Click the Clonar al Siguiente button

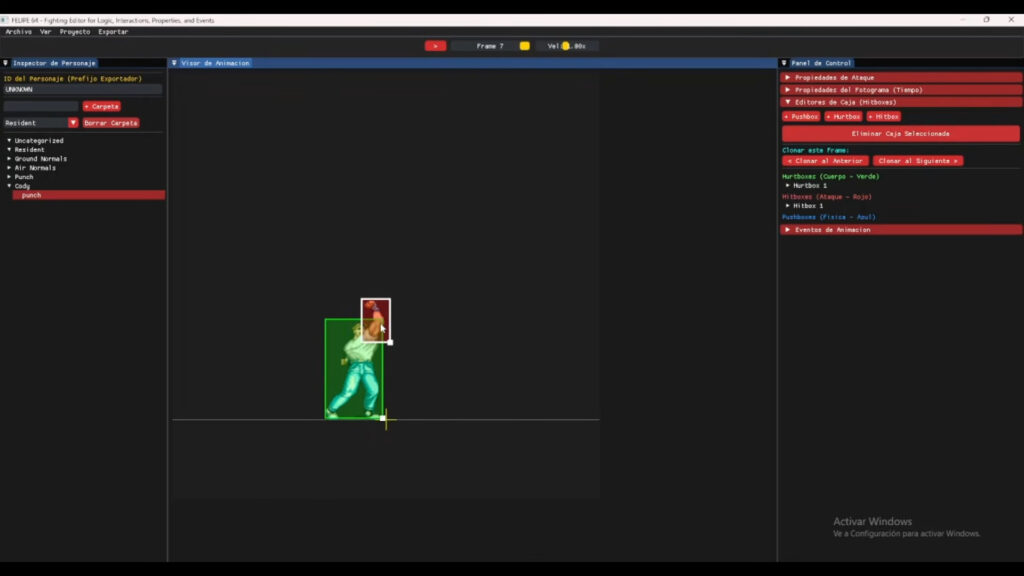pos(918,161)
